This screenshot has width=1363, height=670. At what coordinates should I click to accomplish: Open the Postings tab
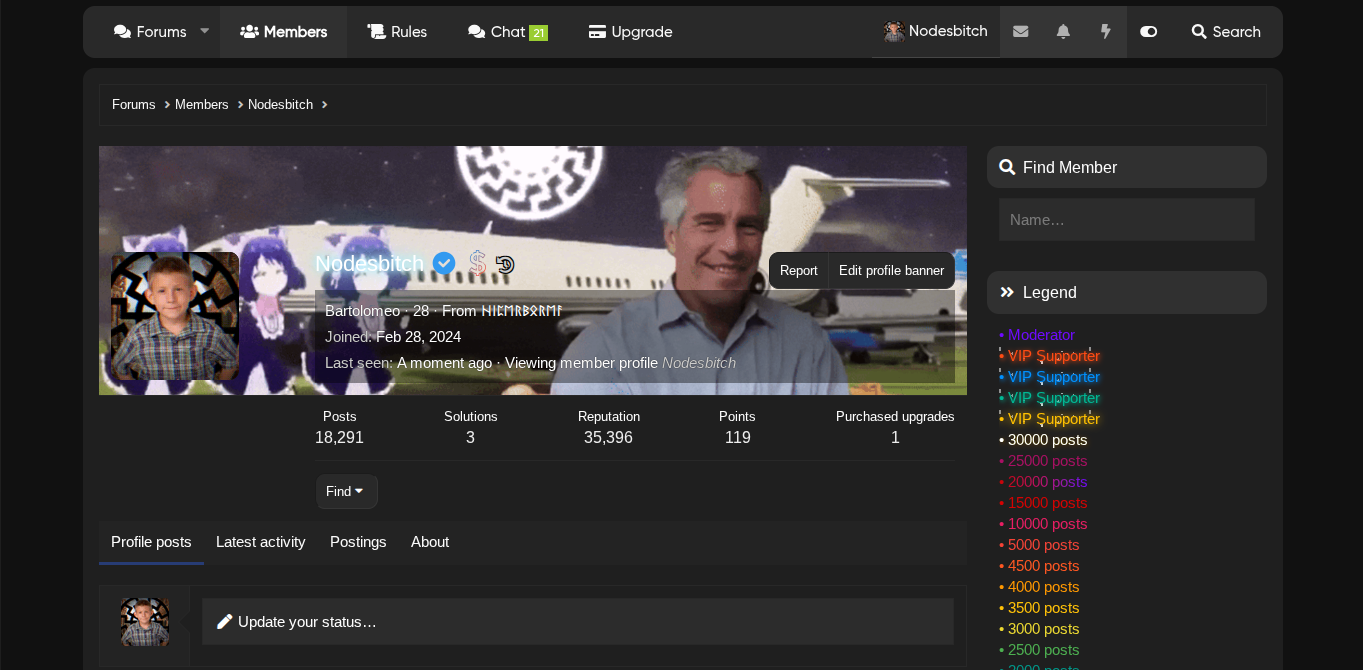(358, 542)
